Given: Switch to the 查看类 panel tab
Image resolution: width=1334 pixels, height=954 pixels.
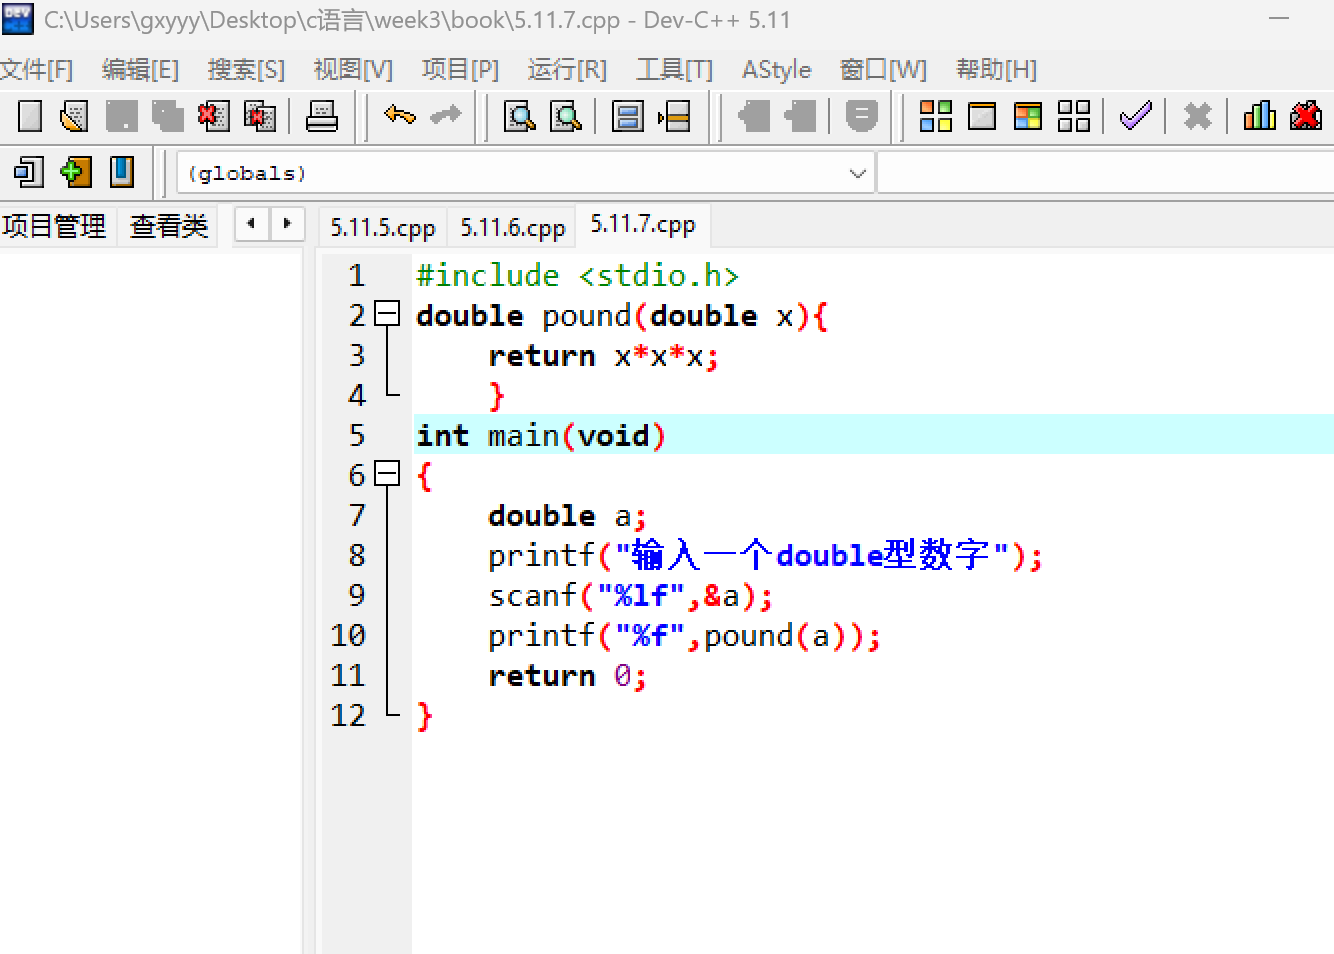Looking at the screenshot, I should tap(169, 226).
